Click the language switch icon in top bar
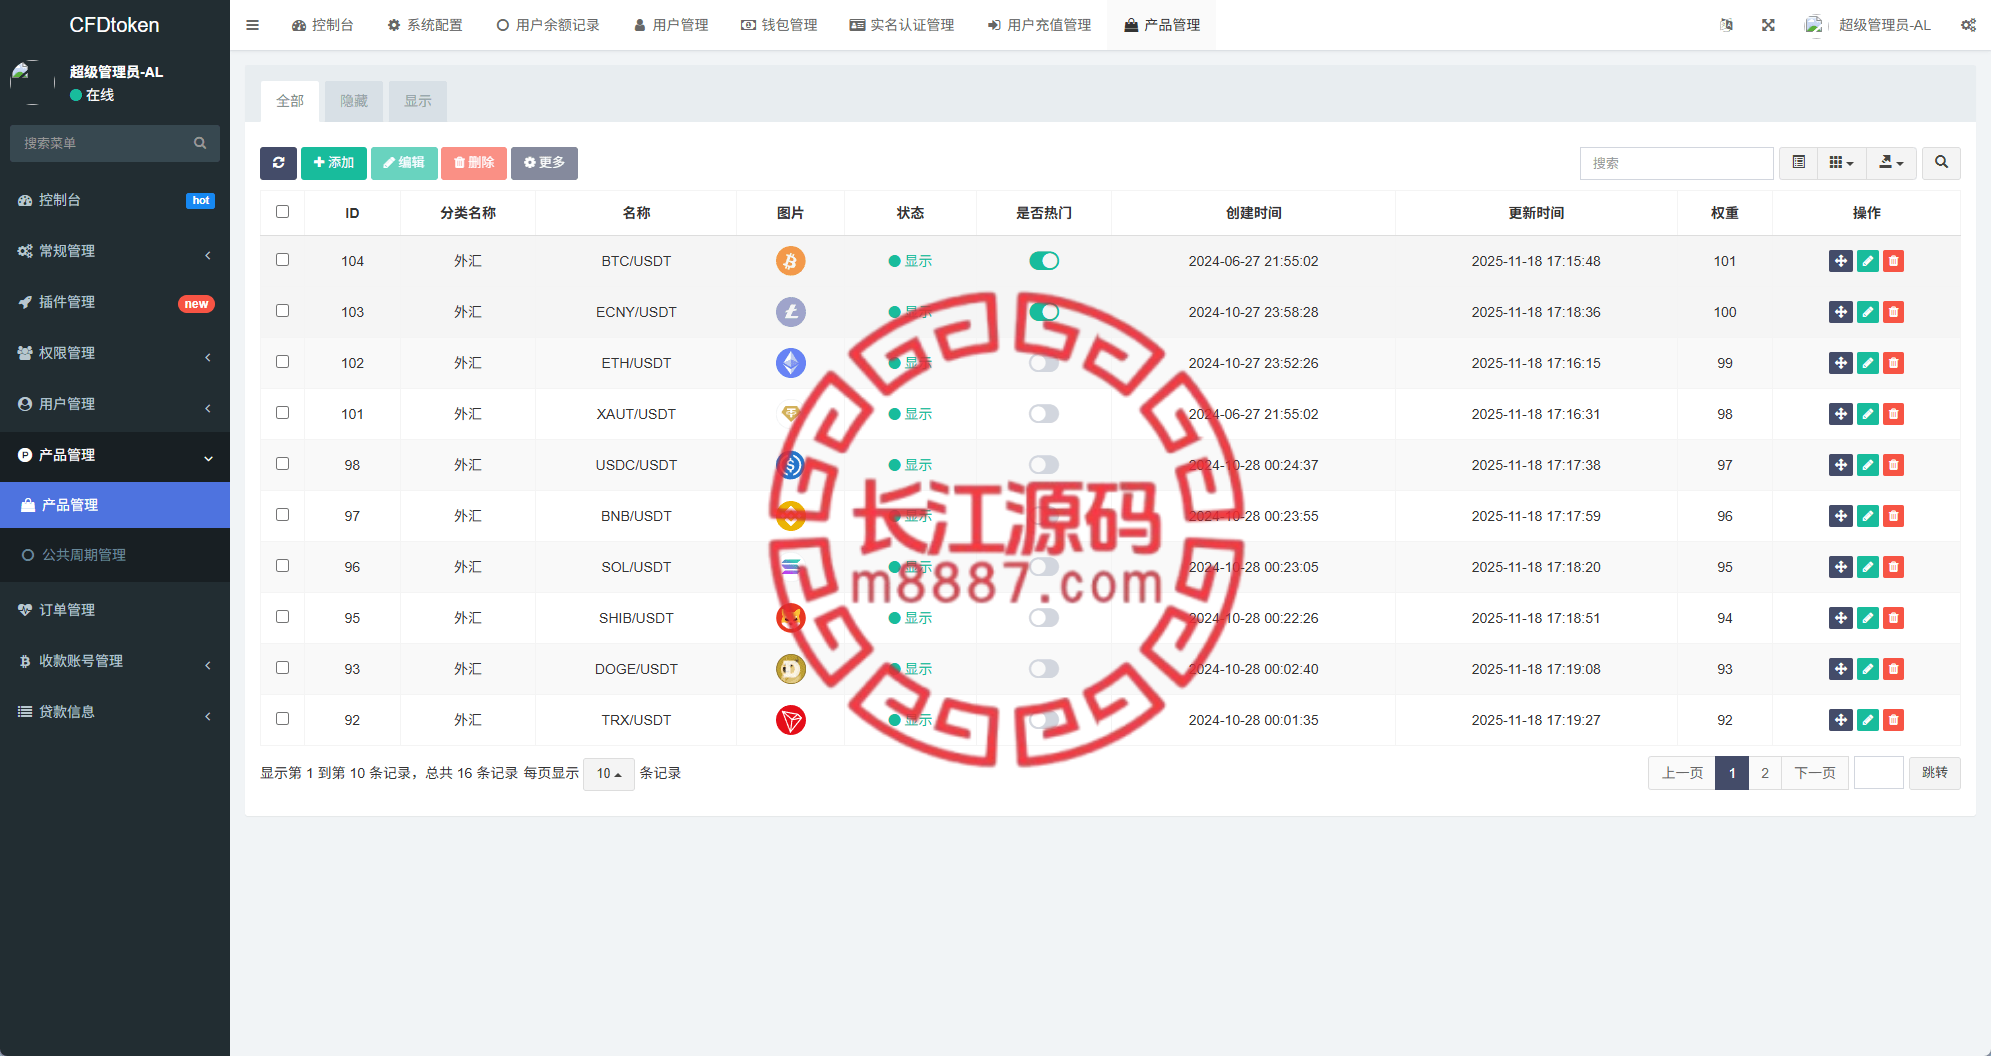1991x1056 pixels. tap(1726, 25)
